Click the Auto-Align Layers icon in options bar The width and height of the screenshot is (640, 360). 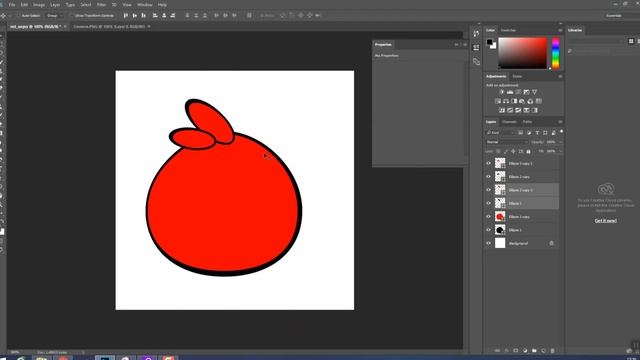249,16
